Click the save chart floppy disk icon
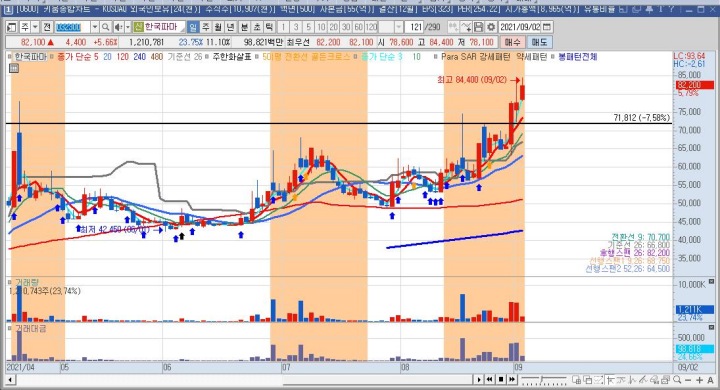Image resolution: width=720 pixels, height=390 pixels. tap(478, 27)
